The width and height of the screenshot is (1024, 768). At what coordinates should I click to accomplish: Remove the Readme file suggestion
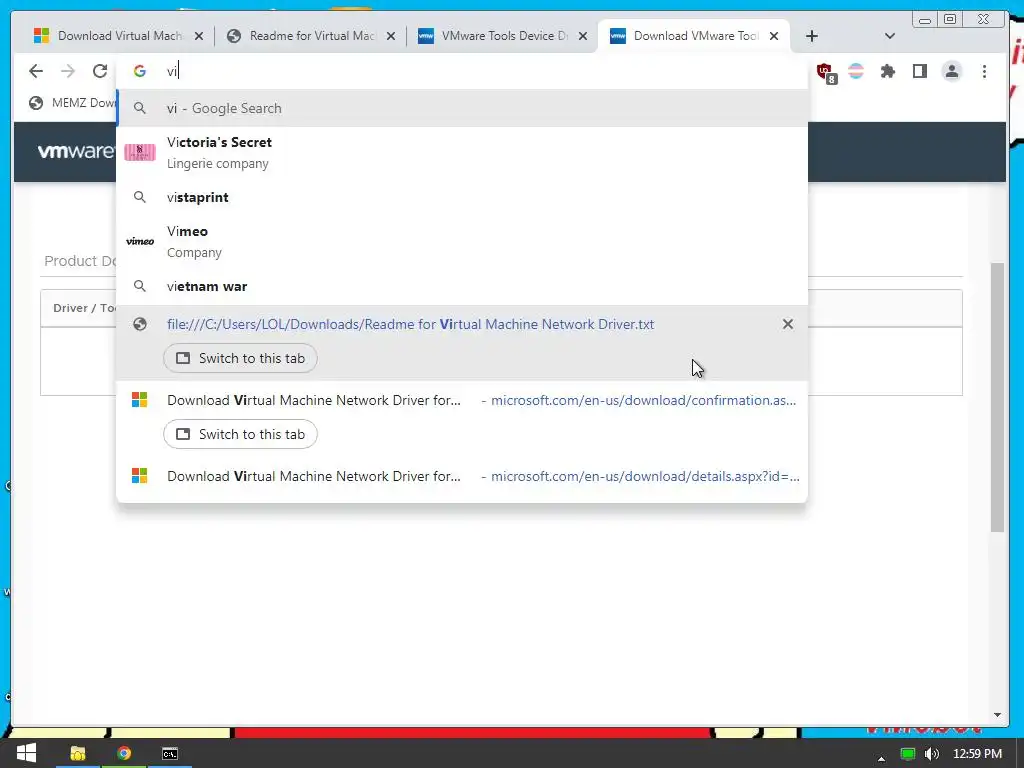coord(788,324)
